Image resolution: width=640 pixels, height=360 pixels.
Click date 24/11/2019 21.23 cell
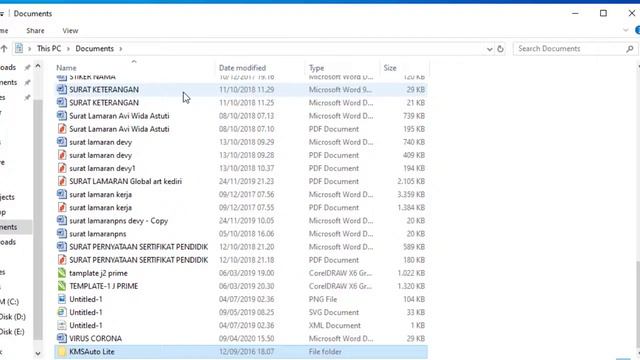click(247, 181)
